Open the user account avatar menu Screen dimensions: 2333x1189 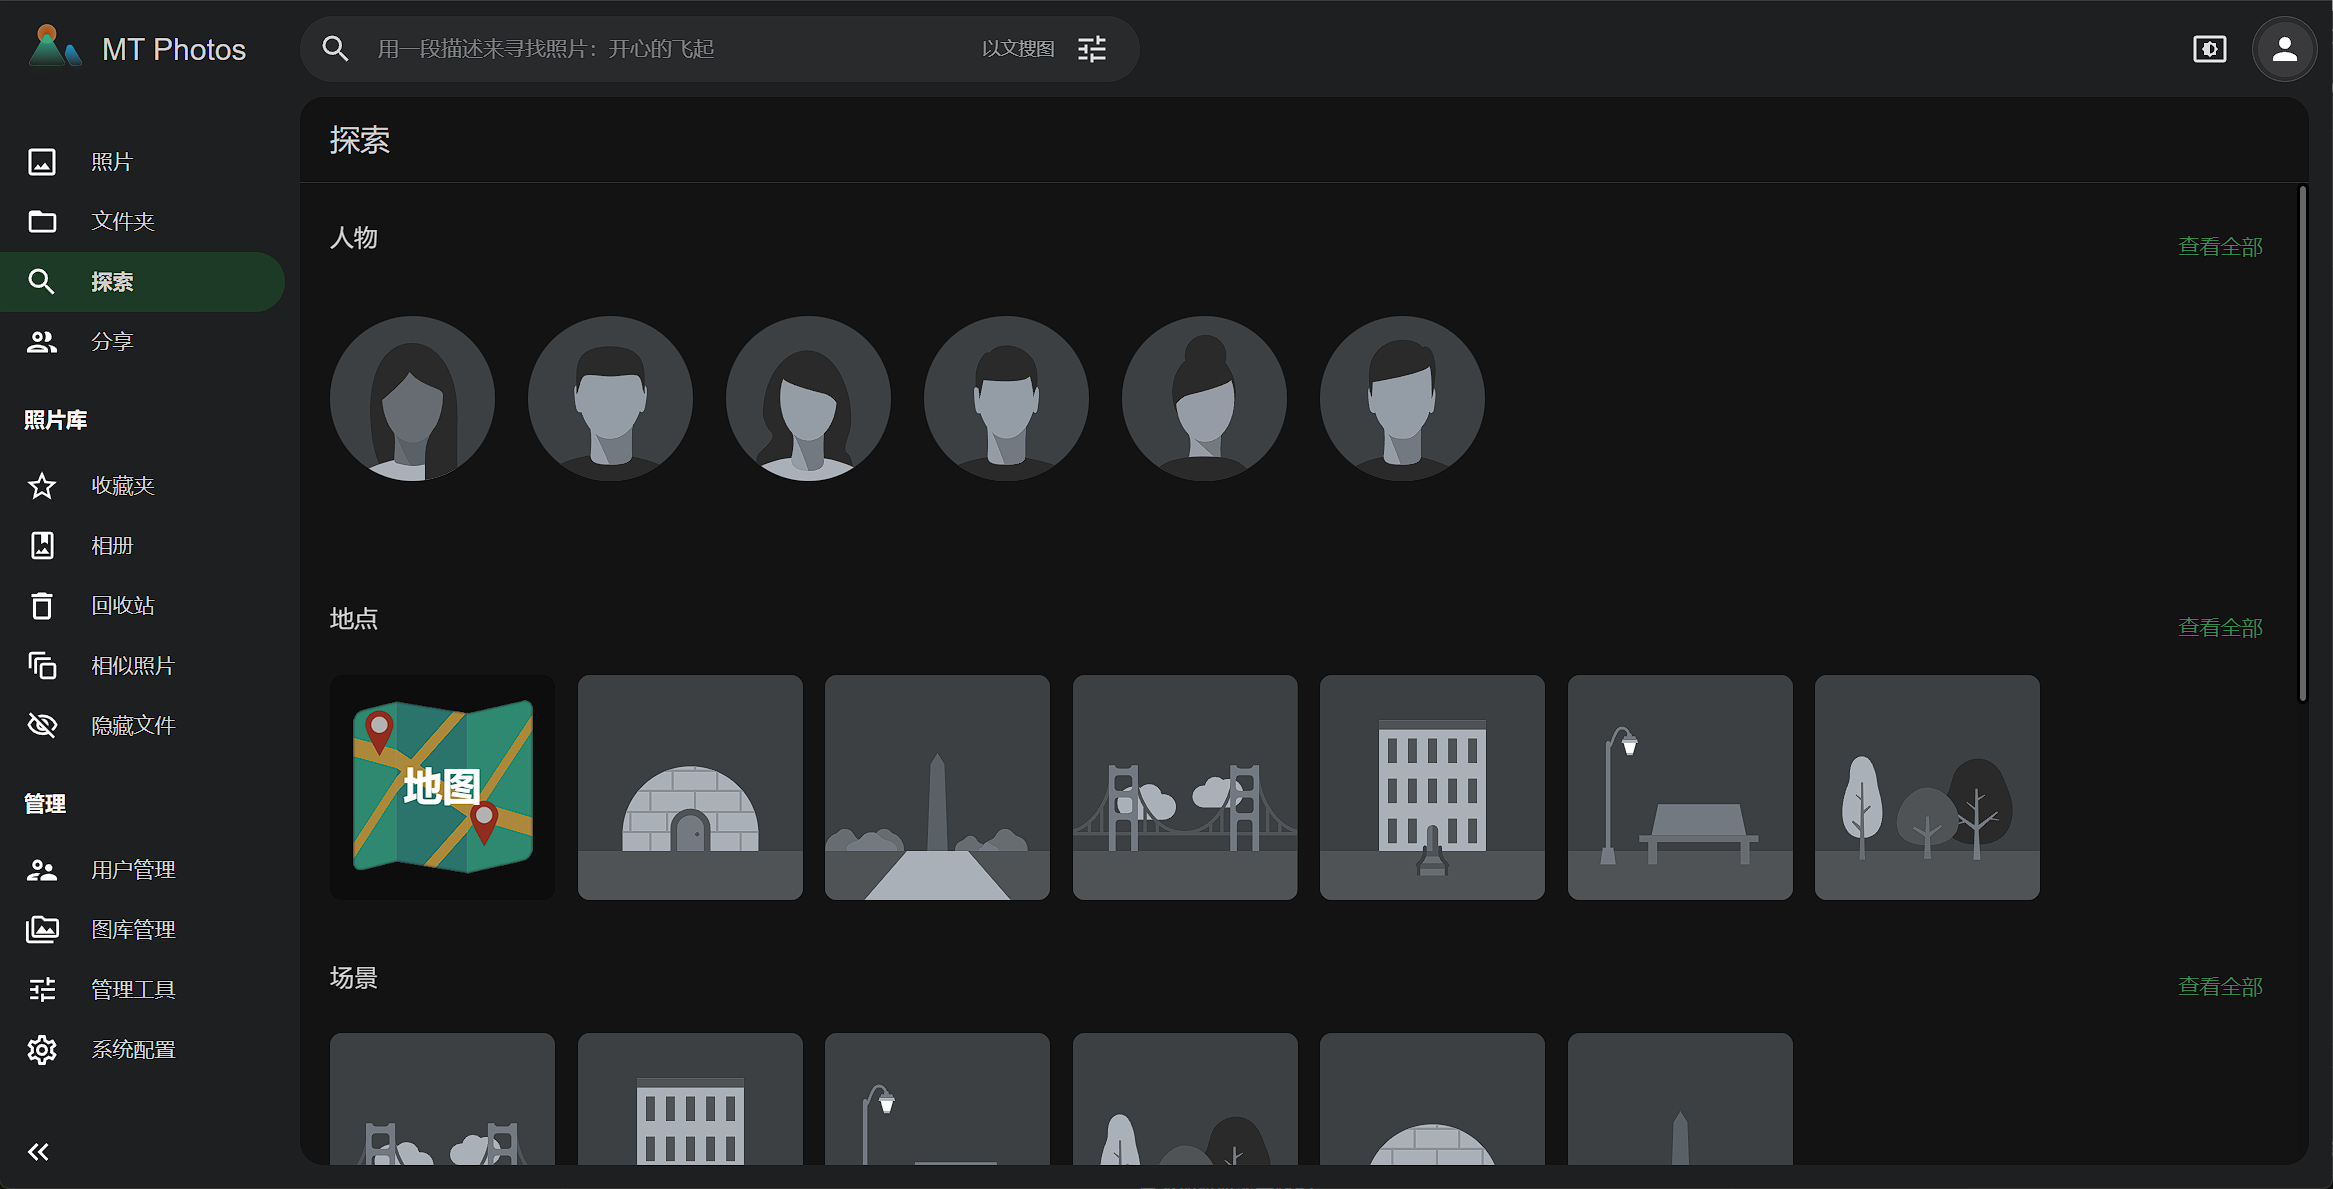(x=2284, y=49)
